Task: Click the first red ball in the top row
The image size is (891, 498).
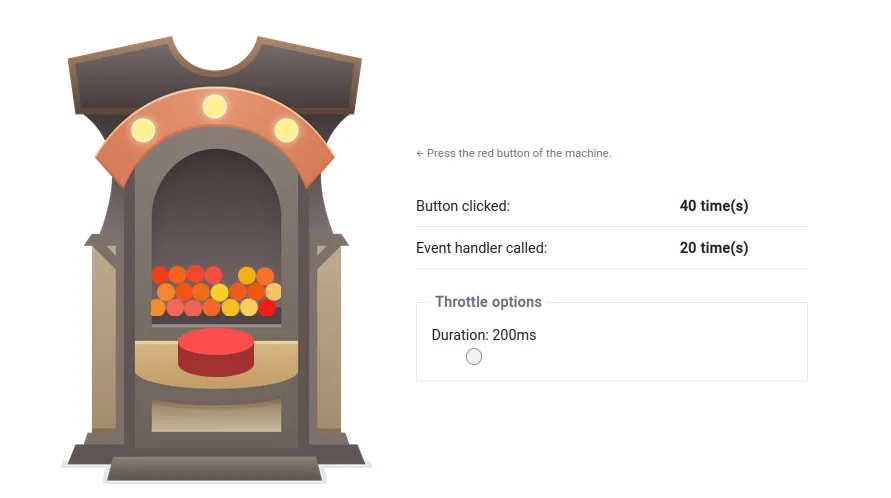Action: 159,275
